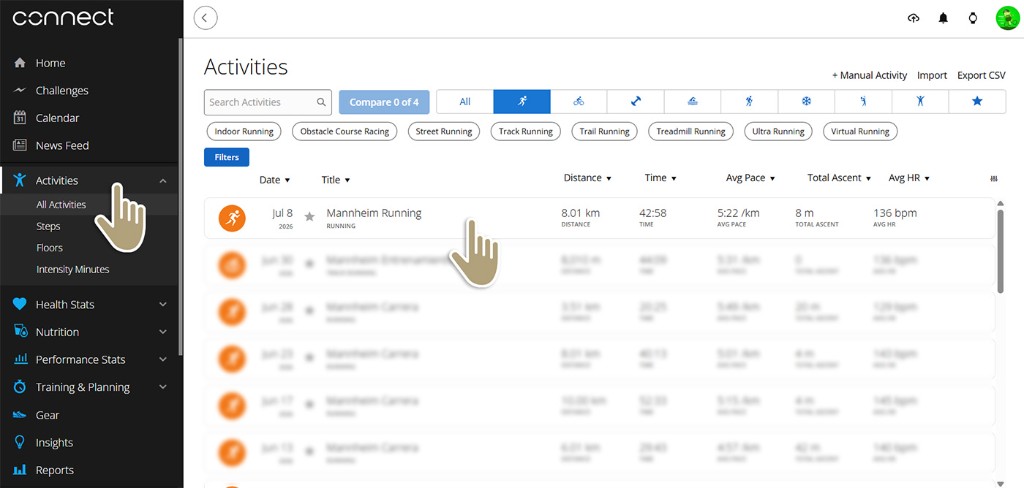Select the dumbbell Gym activity tab
Screen dimensions: 1024x488
tap(635, 102)
